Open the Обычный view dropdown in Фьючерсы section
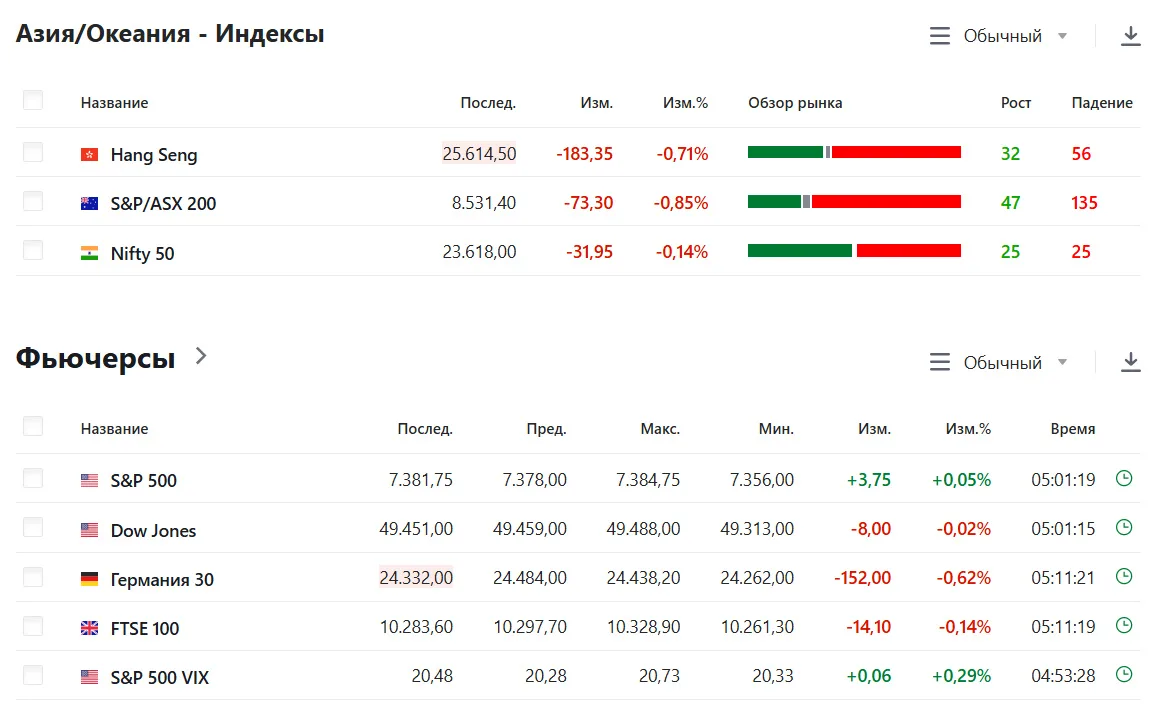The image size is (1156, 707). (x=998, y=362)
